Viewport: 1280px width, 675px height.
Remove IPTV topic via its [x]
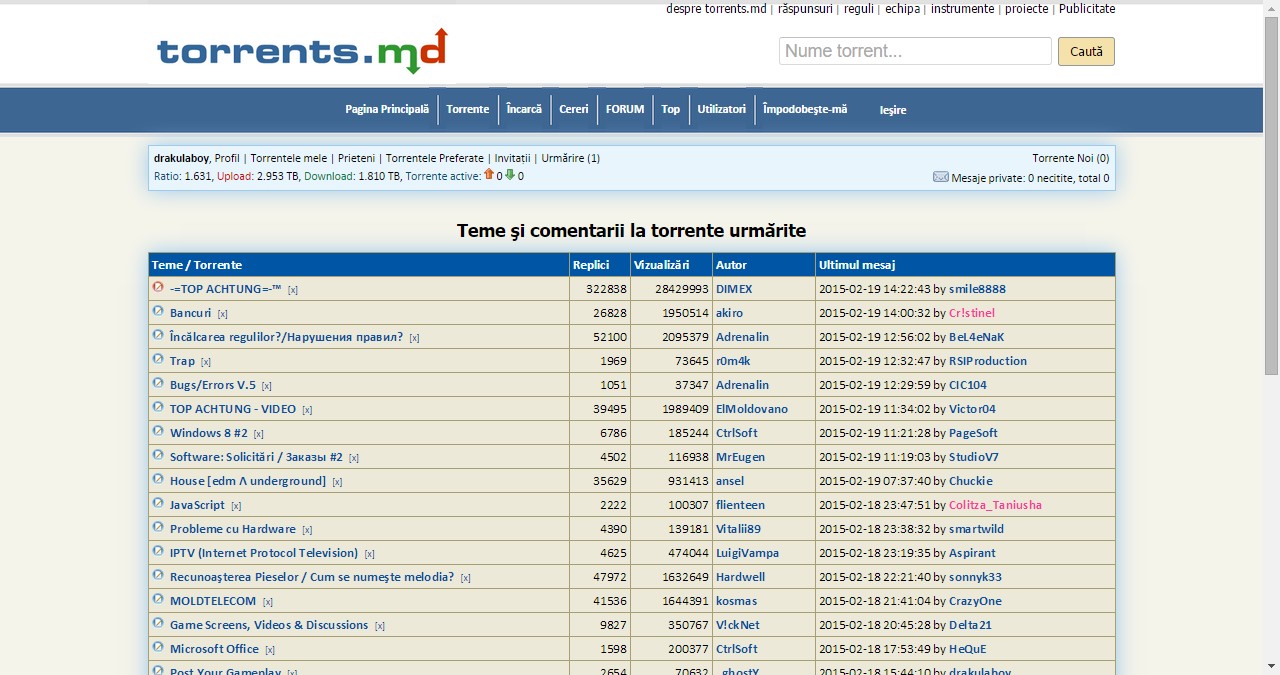[x=369, y=554]
